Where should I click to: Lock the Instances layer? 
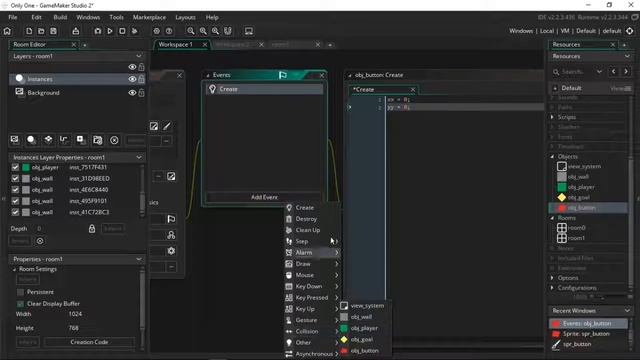tap(142, 79)
